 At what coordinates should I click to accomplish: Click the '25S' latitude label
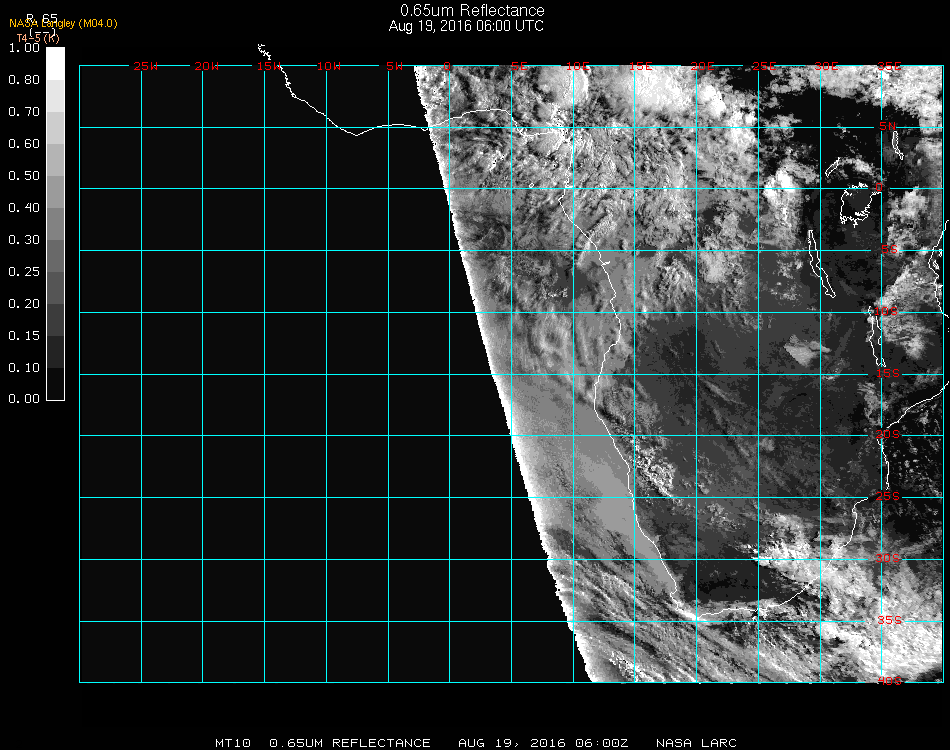point(888,496)
